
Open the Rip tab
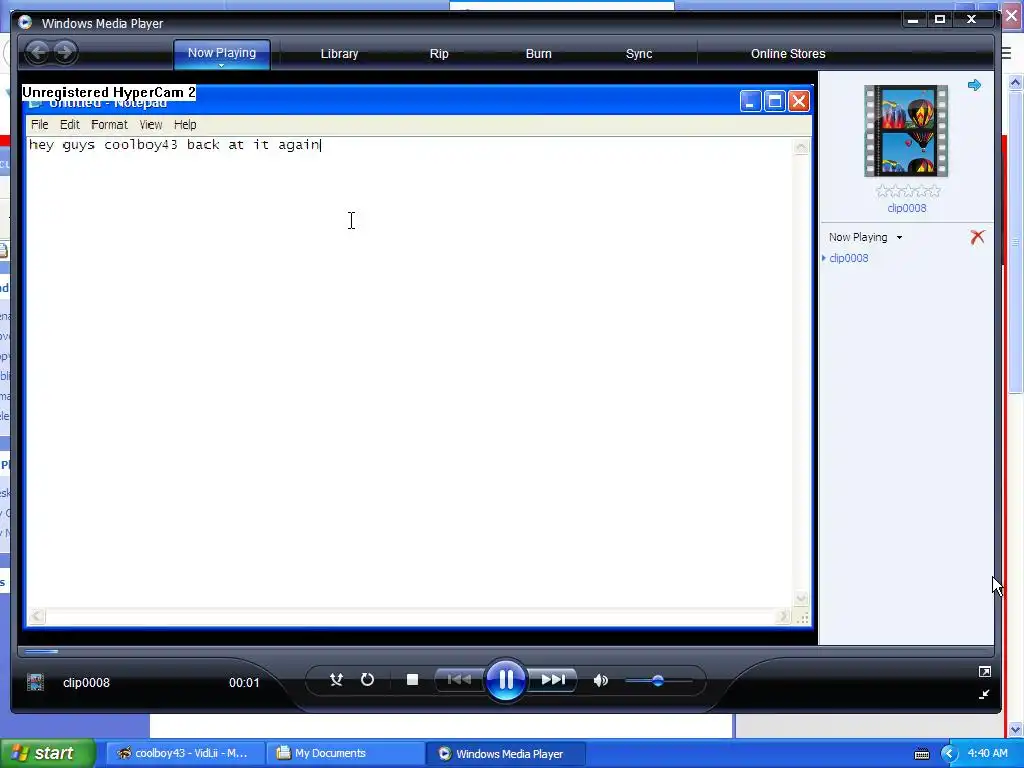click(x=439, y=54)
